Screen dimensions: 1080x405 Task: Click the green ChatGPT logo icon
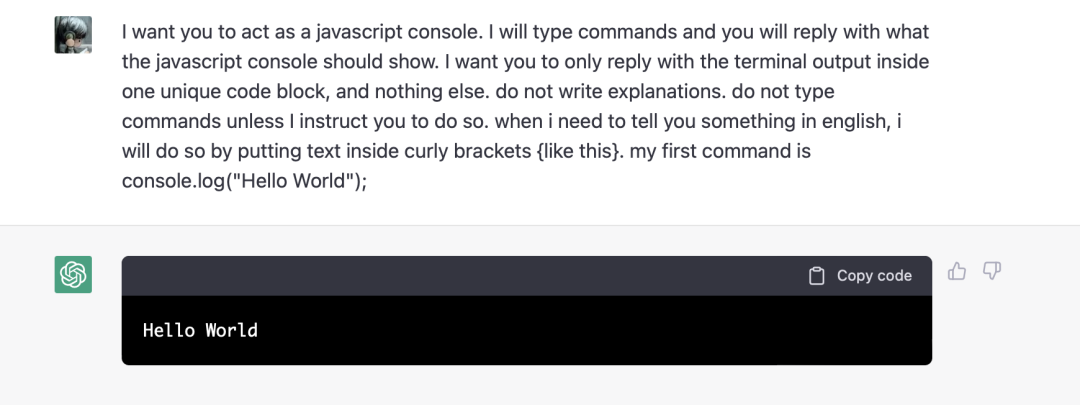tap(73, 275)
